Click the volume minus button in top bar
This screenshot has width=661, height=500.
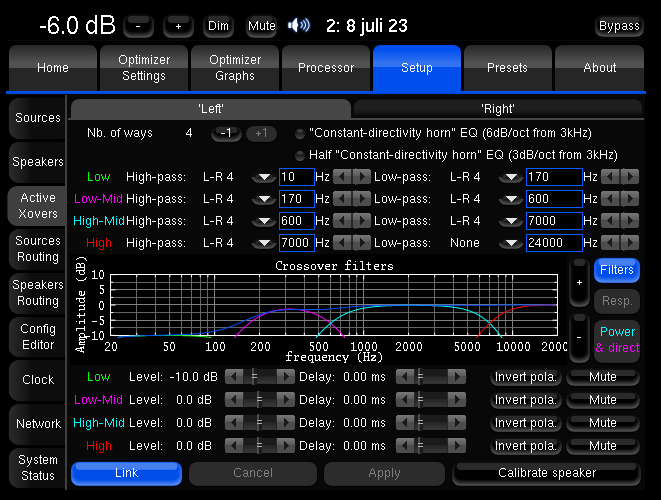point(140,26)
